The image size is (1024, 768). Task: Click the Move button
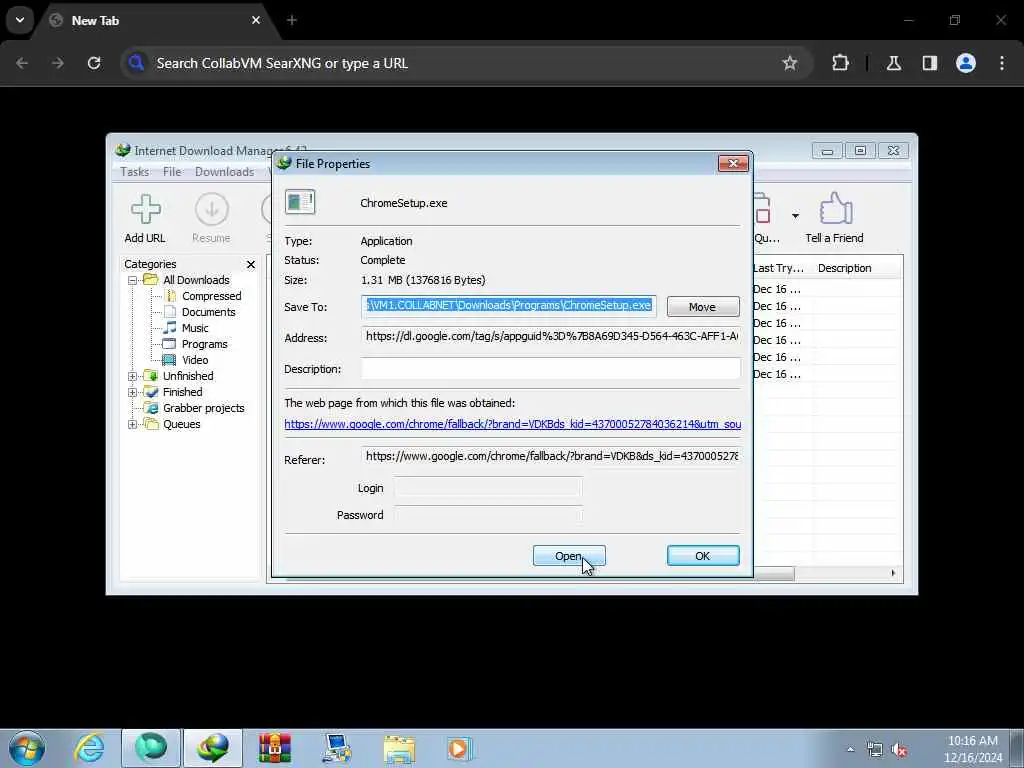tap(703, 307)
